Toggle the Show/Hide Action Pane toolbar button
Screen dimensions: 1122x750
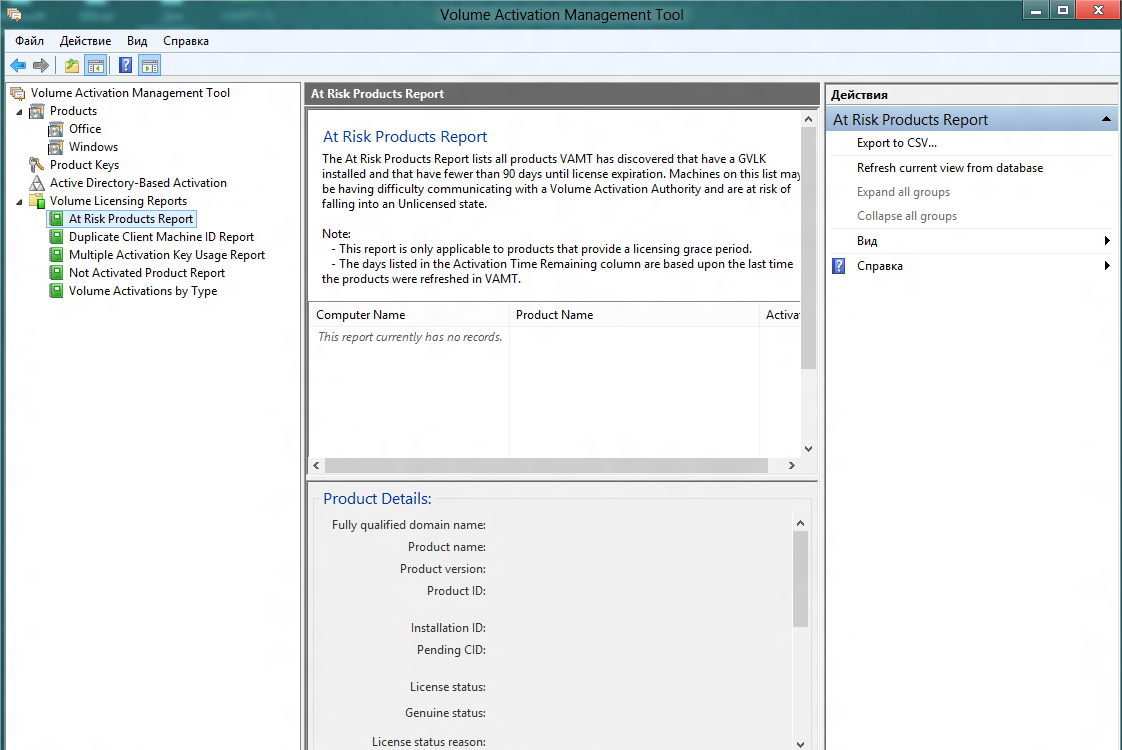tap(150, 66)
